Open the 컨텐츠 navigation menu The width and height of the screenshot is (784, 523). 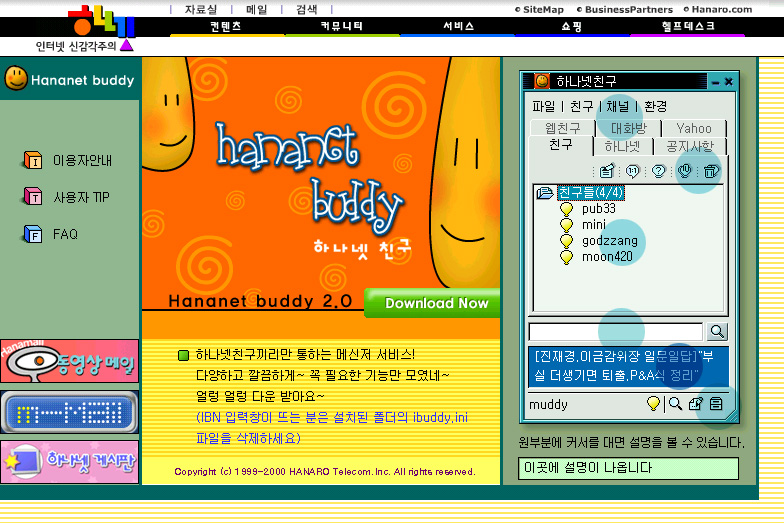[226, 26]
